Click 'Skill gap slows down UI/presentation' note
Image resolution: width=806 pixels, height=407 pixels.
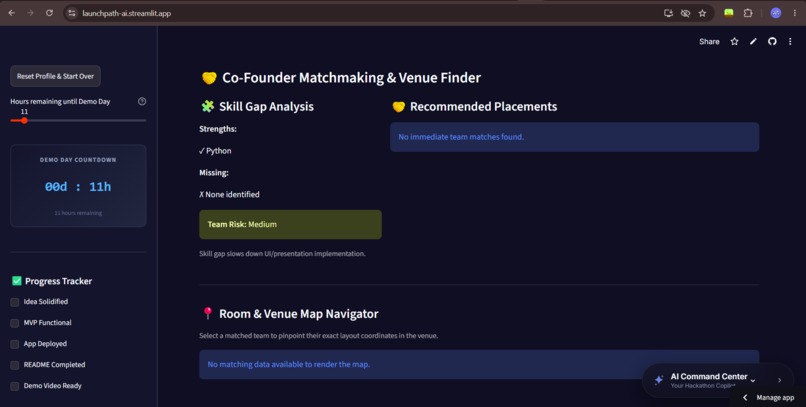pos(282,253)
